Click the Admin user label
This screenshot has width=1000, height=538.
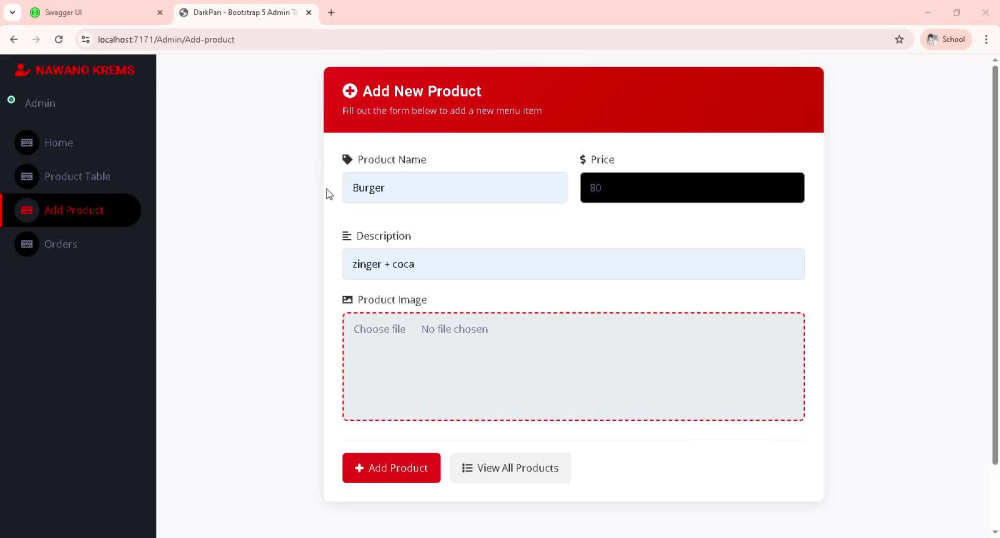[x=40, y=103]
